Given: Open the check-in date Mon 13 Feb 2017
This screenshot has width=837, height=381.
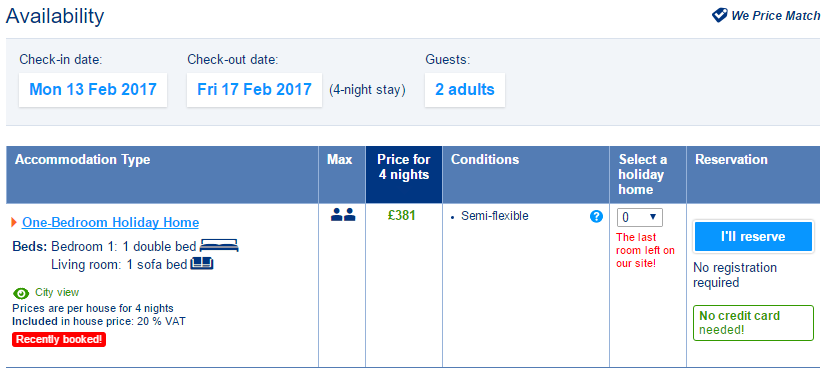Looking at the screenshot, I should 93,90.
